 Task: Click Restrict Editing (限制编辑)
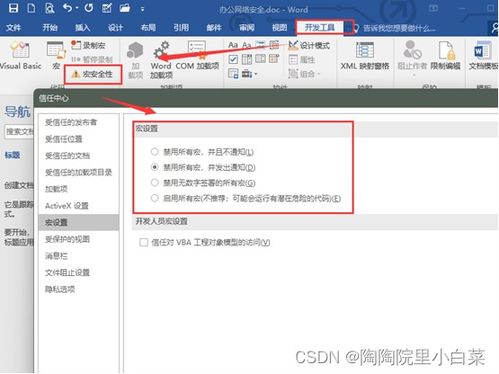click(x=445, y=55)
